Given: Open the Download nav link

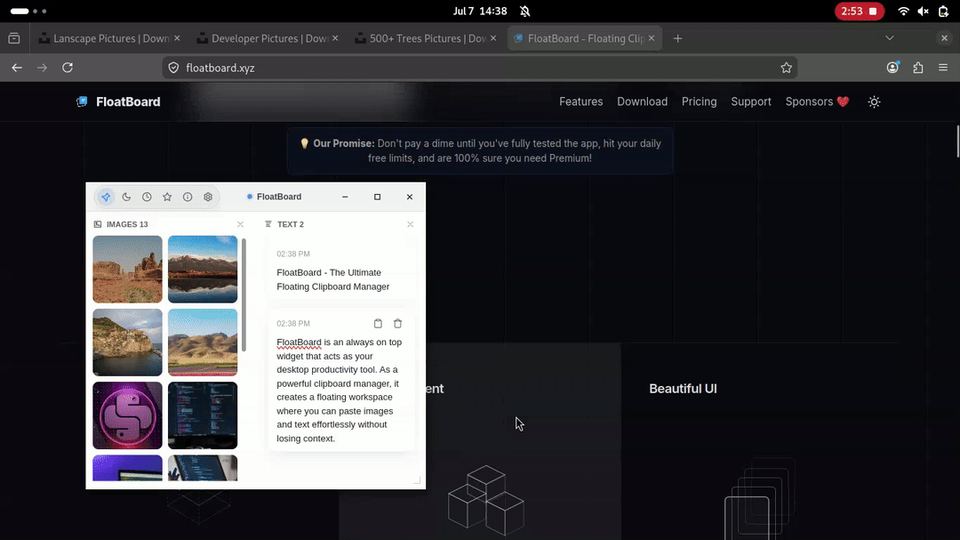Looking at the screenshot, I should tap(642, 102).
